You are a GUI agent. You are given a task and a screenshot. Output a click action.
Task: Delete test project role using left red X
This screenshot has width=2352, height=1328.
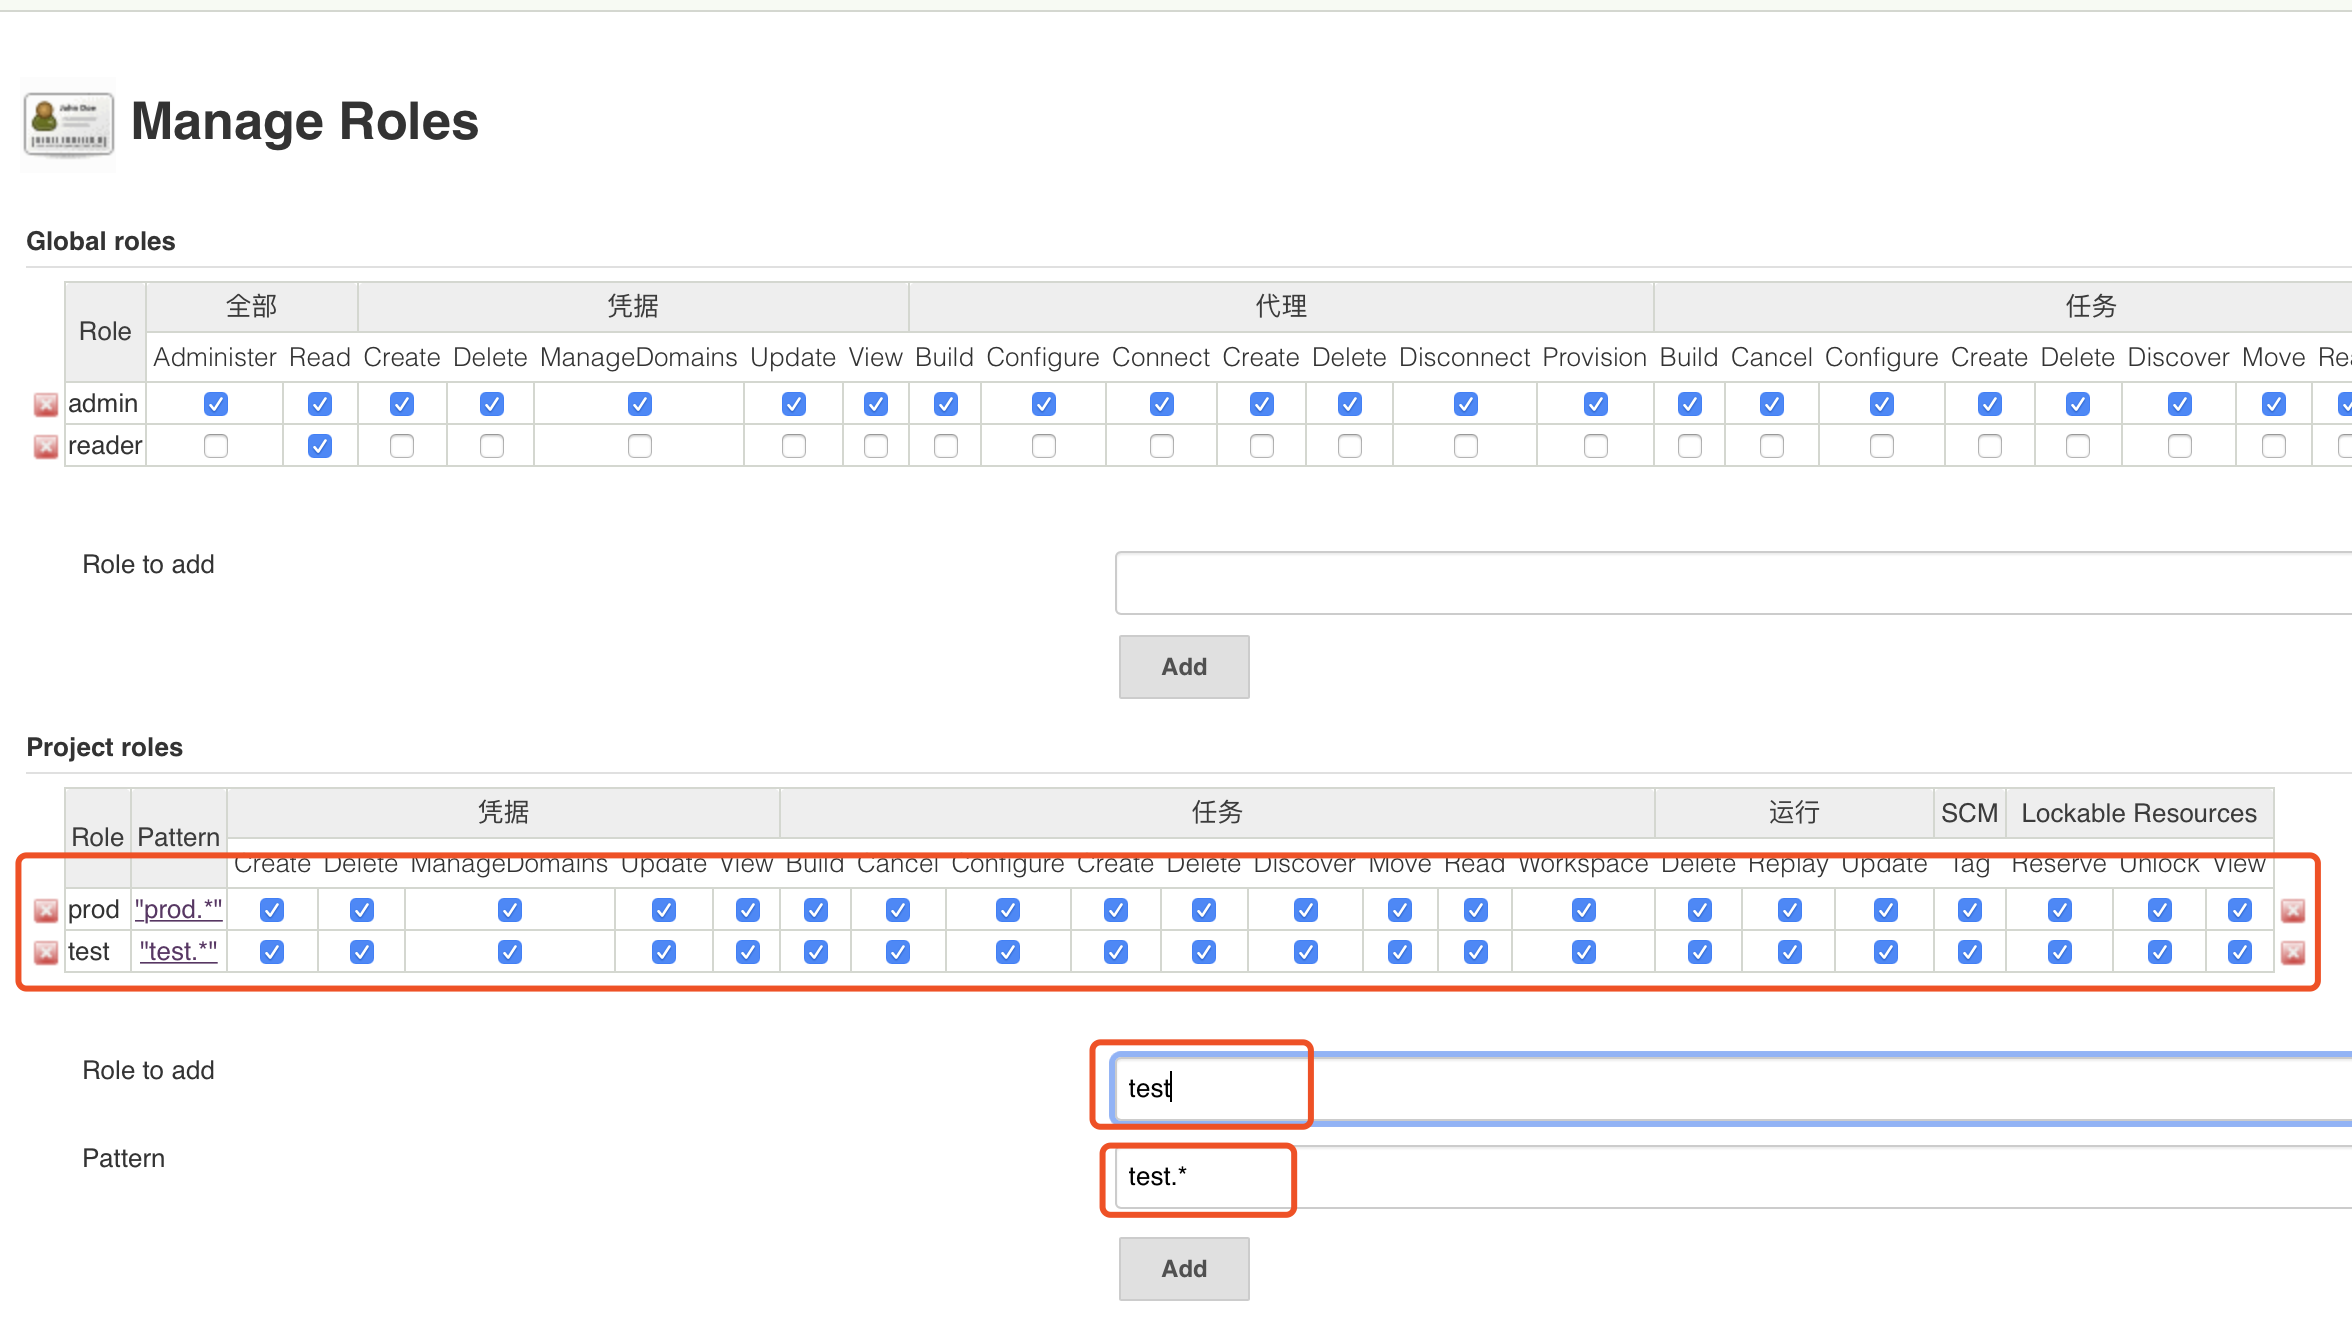(46, 952)
